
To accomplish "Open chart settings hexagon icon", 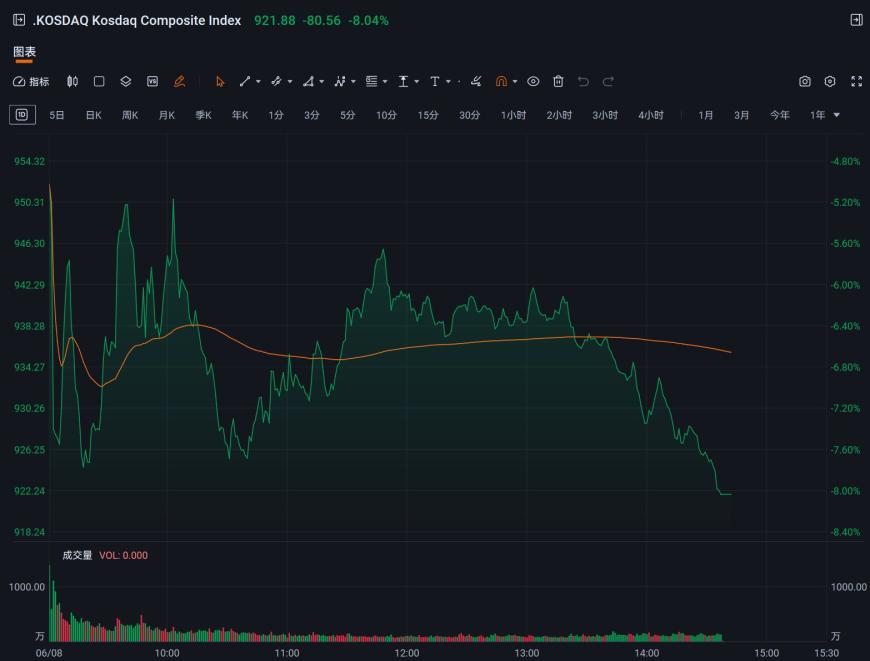I will point(830,82).
